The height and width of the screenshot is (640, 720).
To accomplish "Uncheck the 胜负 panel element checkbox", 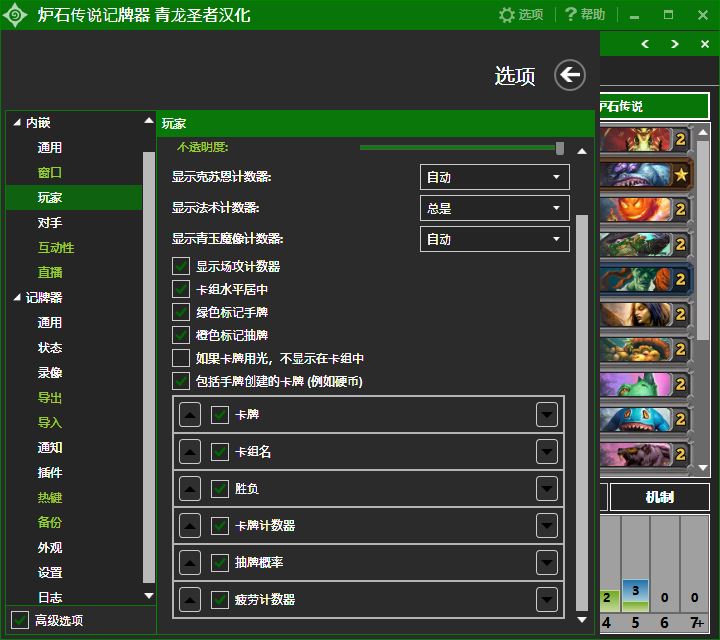I will (220, 488).
